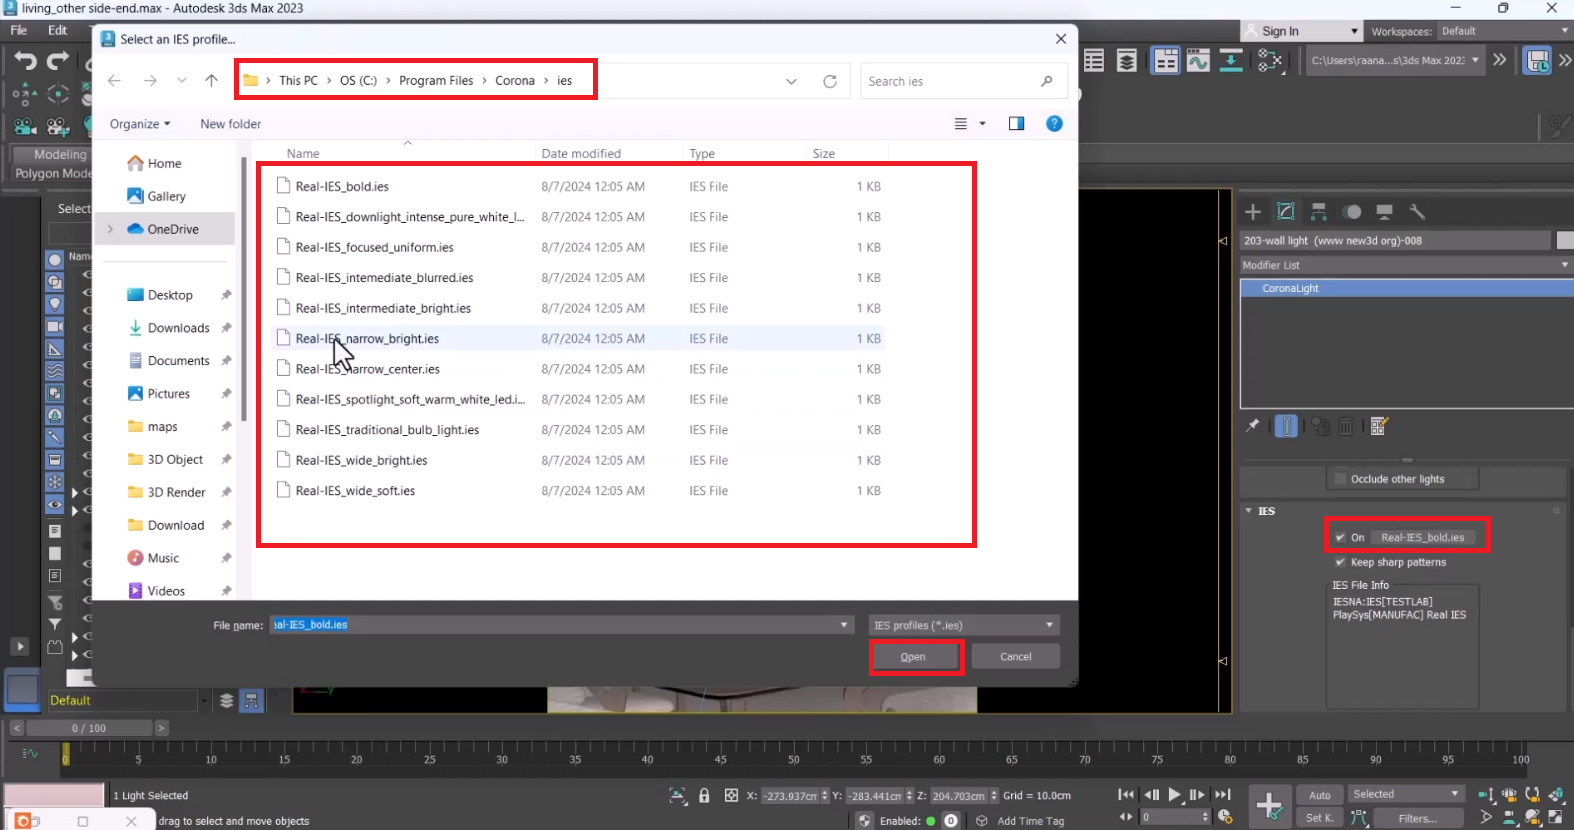Open the Create tab in command panel
The width and height of the screenshot is (1574, 830).
(1253, 212)
